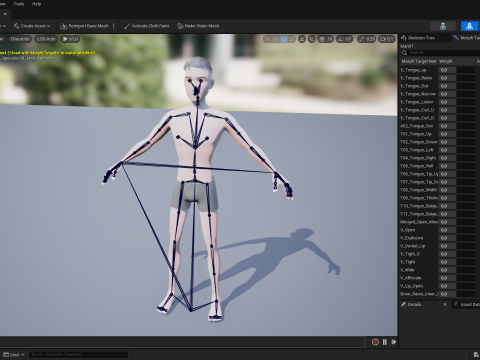This screenshot has height=360, width=480.
Task: Open Reimport Base Mesh options menu
Action: coord(114,26)
